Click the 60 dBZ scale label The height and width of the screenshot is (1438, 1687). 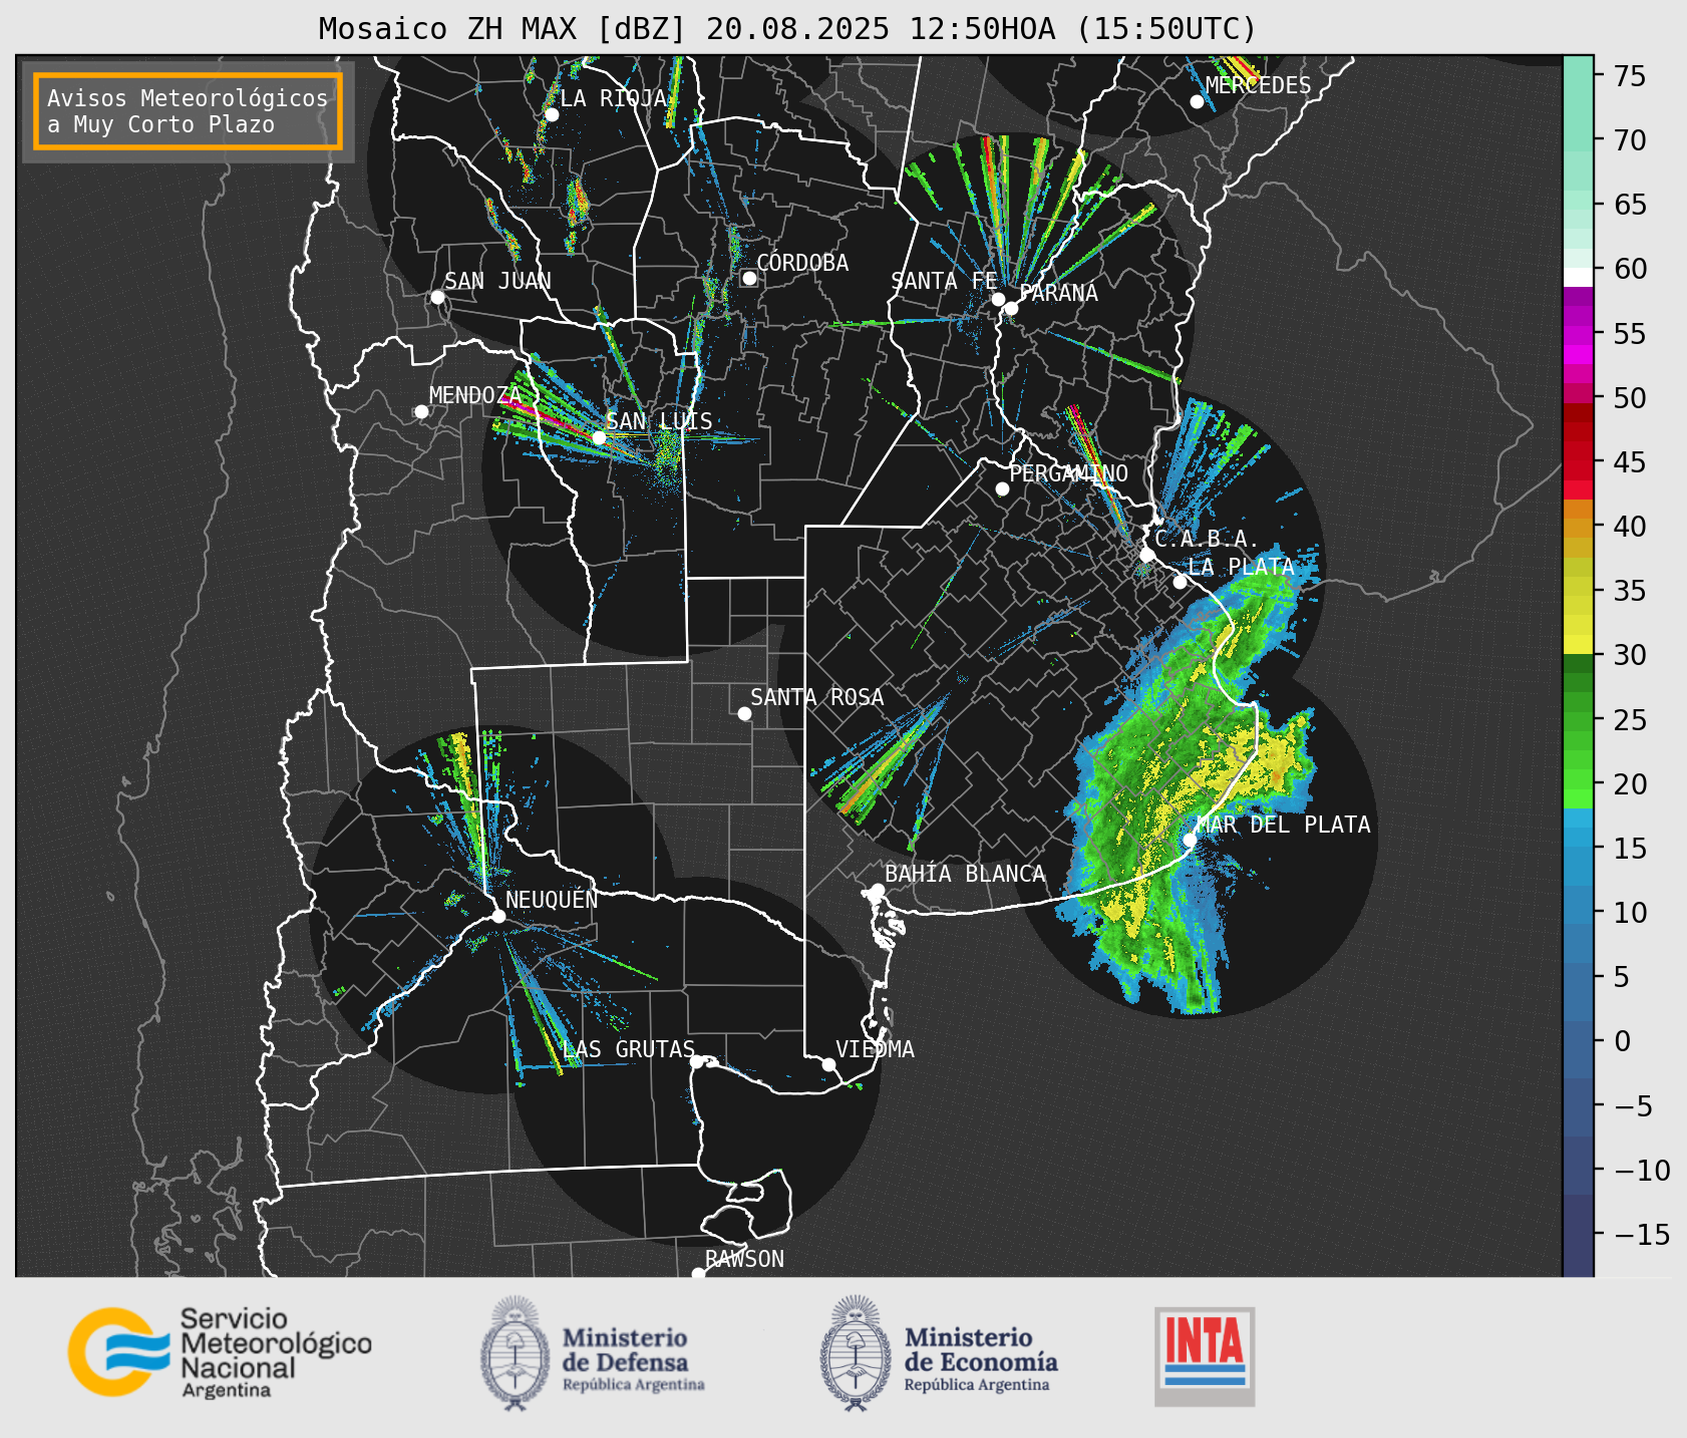click(1628, 269)
